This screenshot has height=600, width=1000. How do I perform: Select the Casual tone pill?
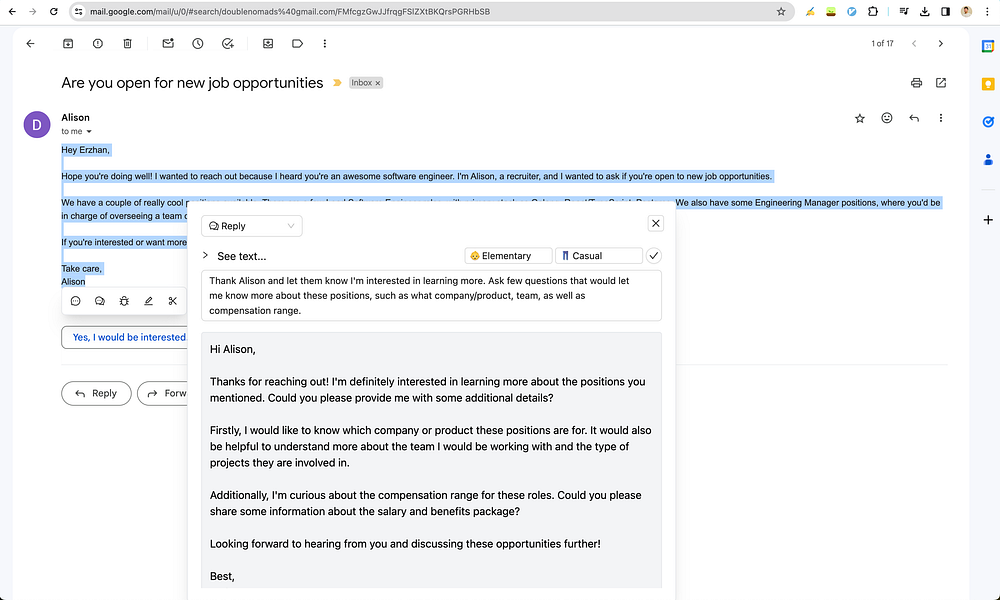(598, 255)
